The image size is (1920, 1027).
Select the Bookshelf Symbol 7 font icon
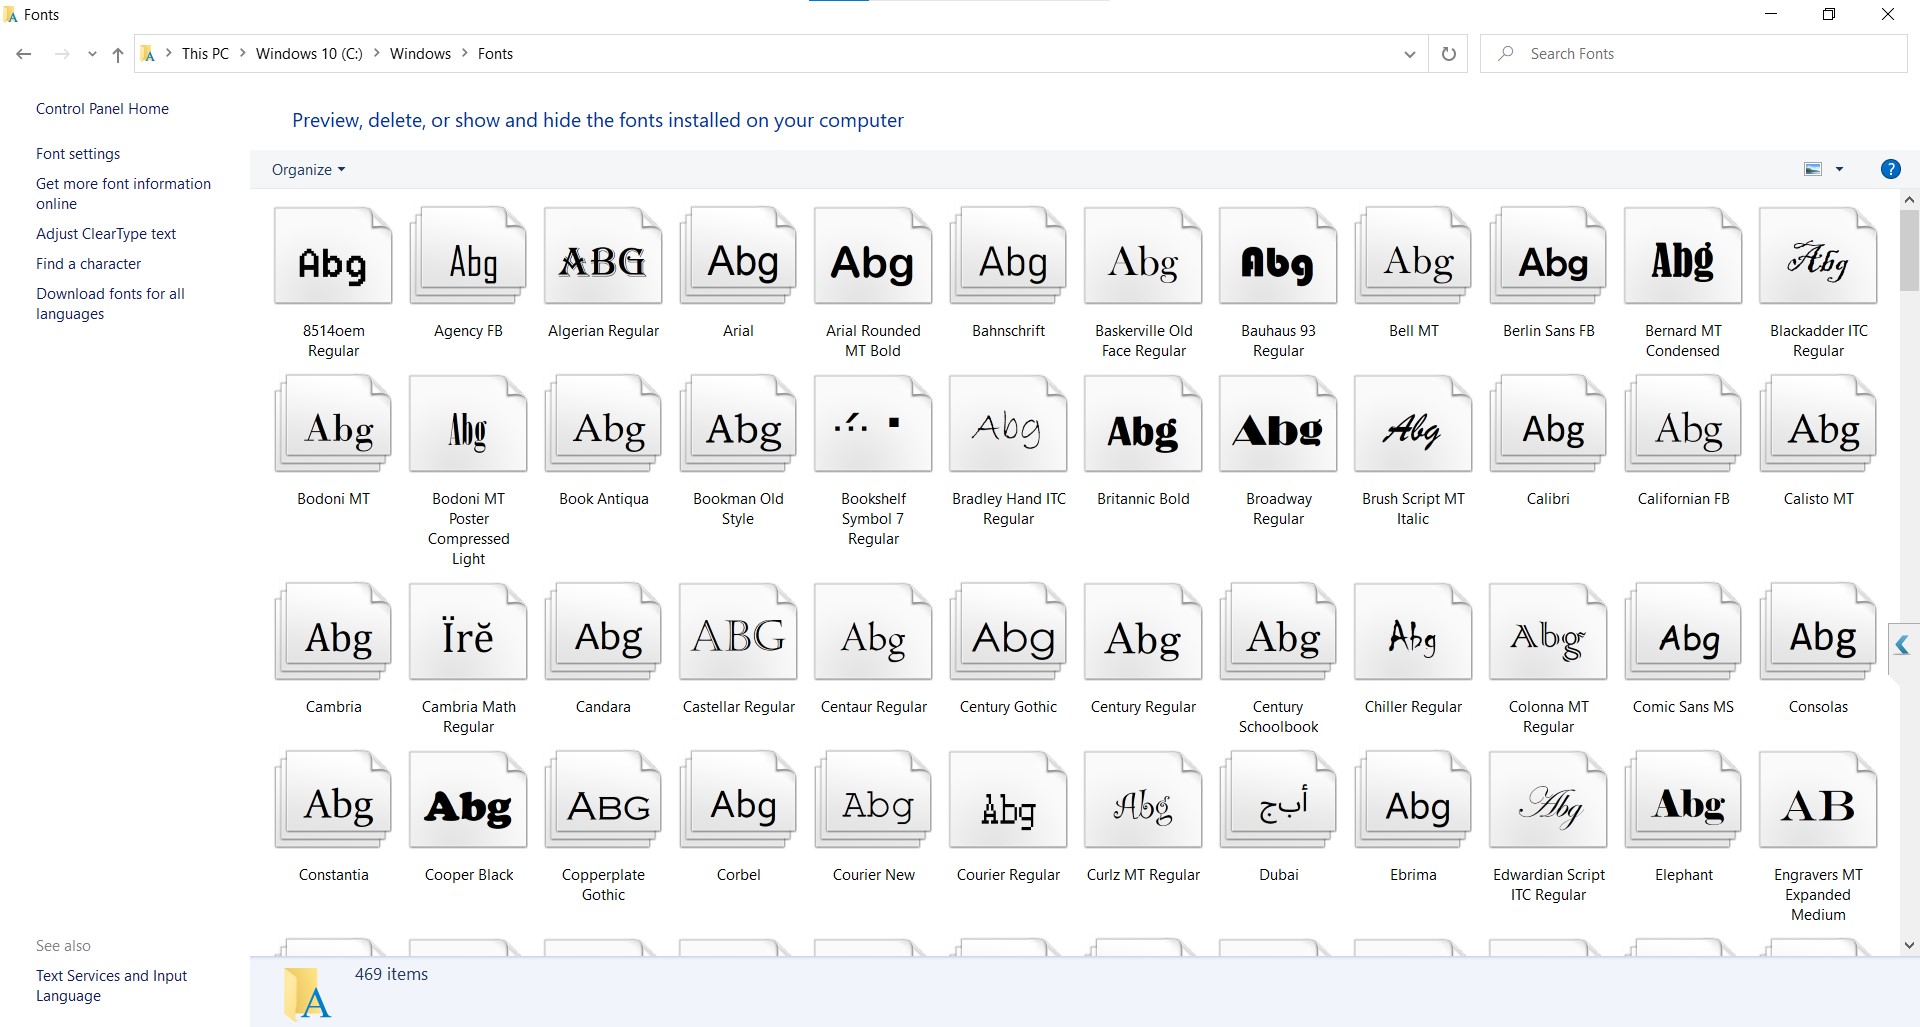point(873,424)
